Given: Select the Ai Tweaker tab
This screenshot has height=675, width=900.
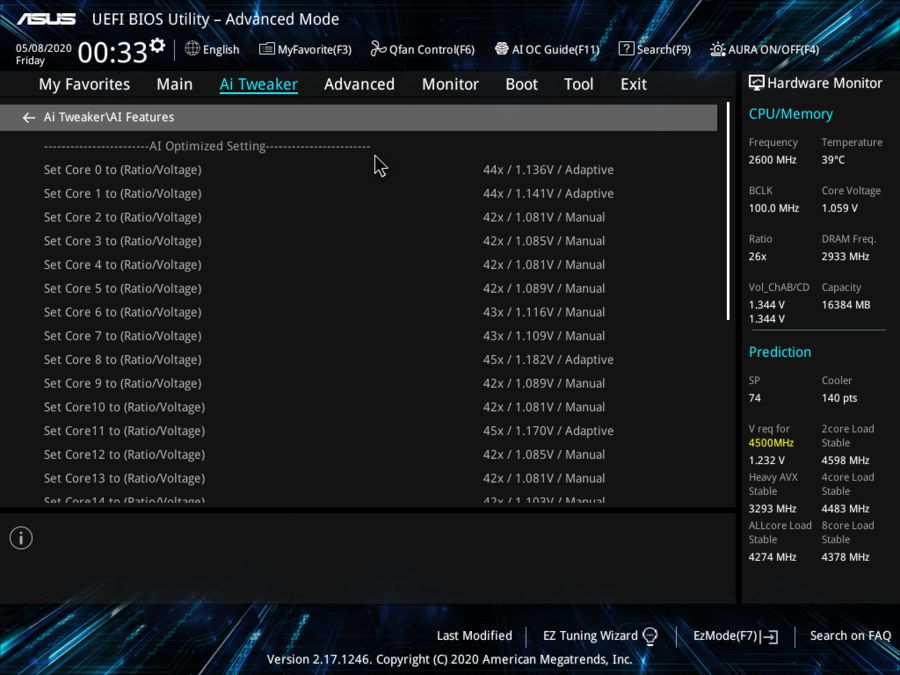Looking at the screenshot, I should point(258,84).
